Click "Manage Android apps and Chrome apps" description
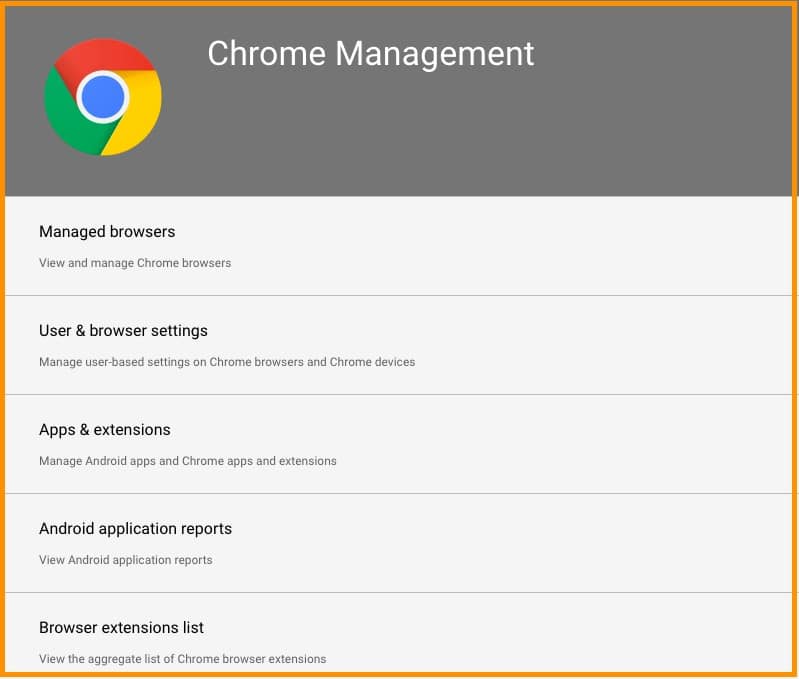 pos(188,461)
